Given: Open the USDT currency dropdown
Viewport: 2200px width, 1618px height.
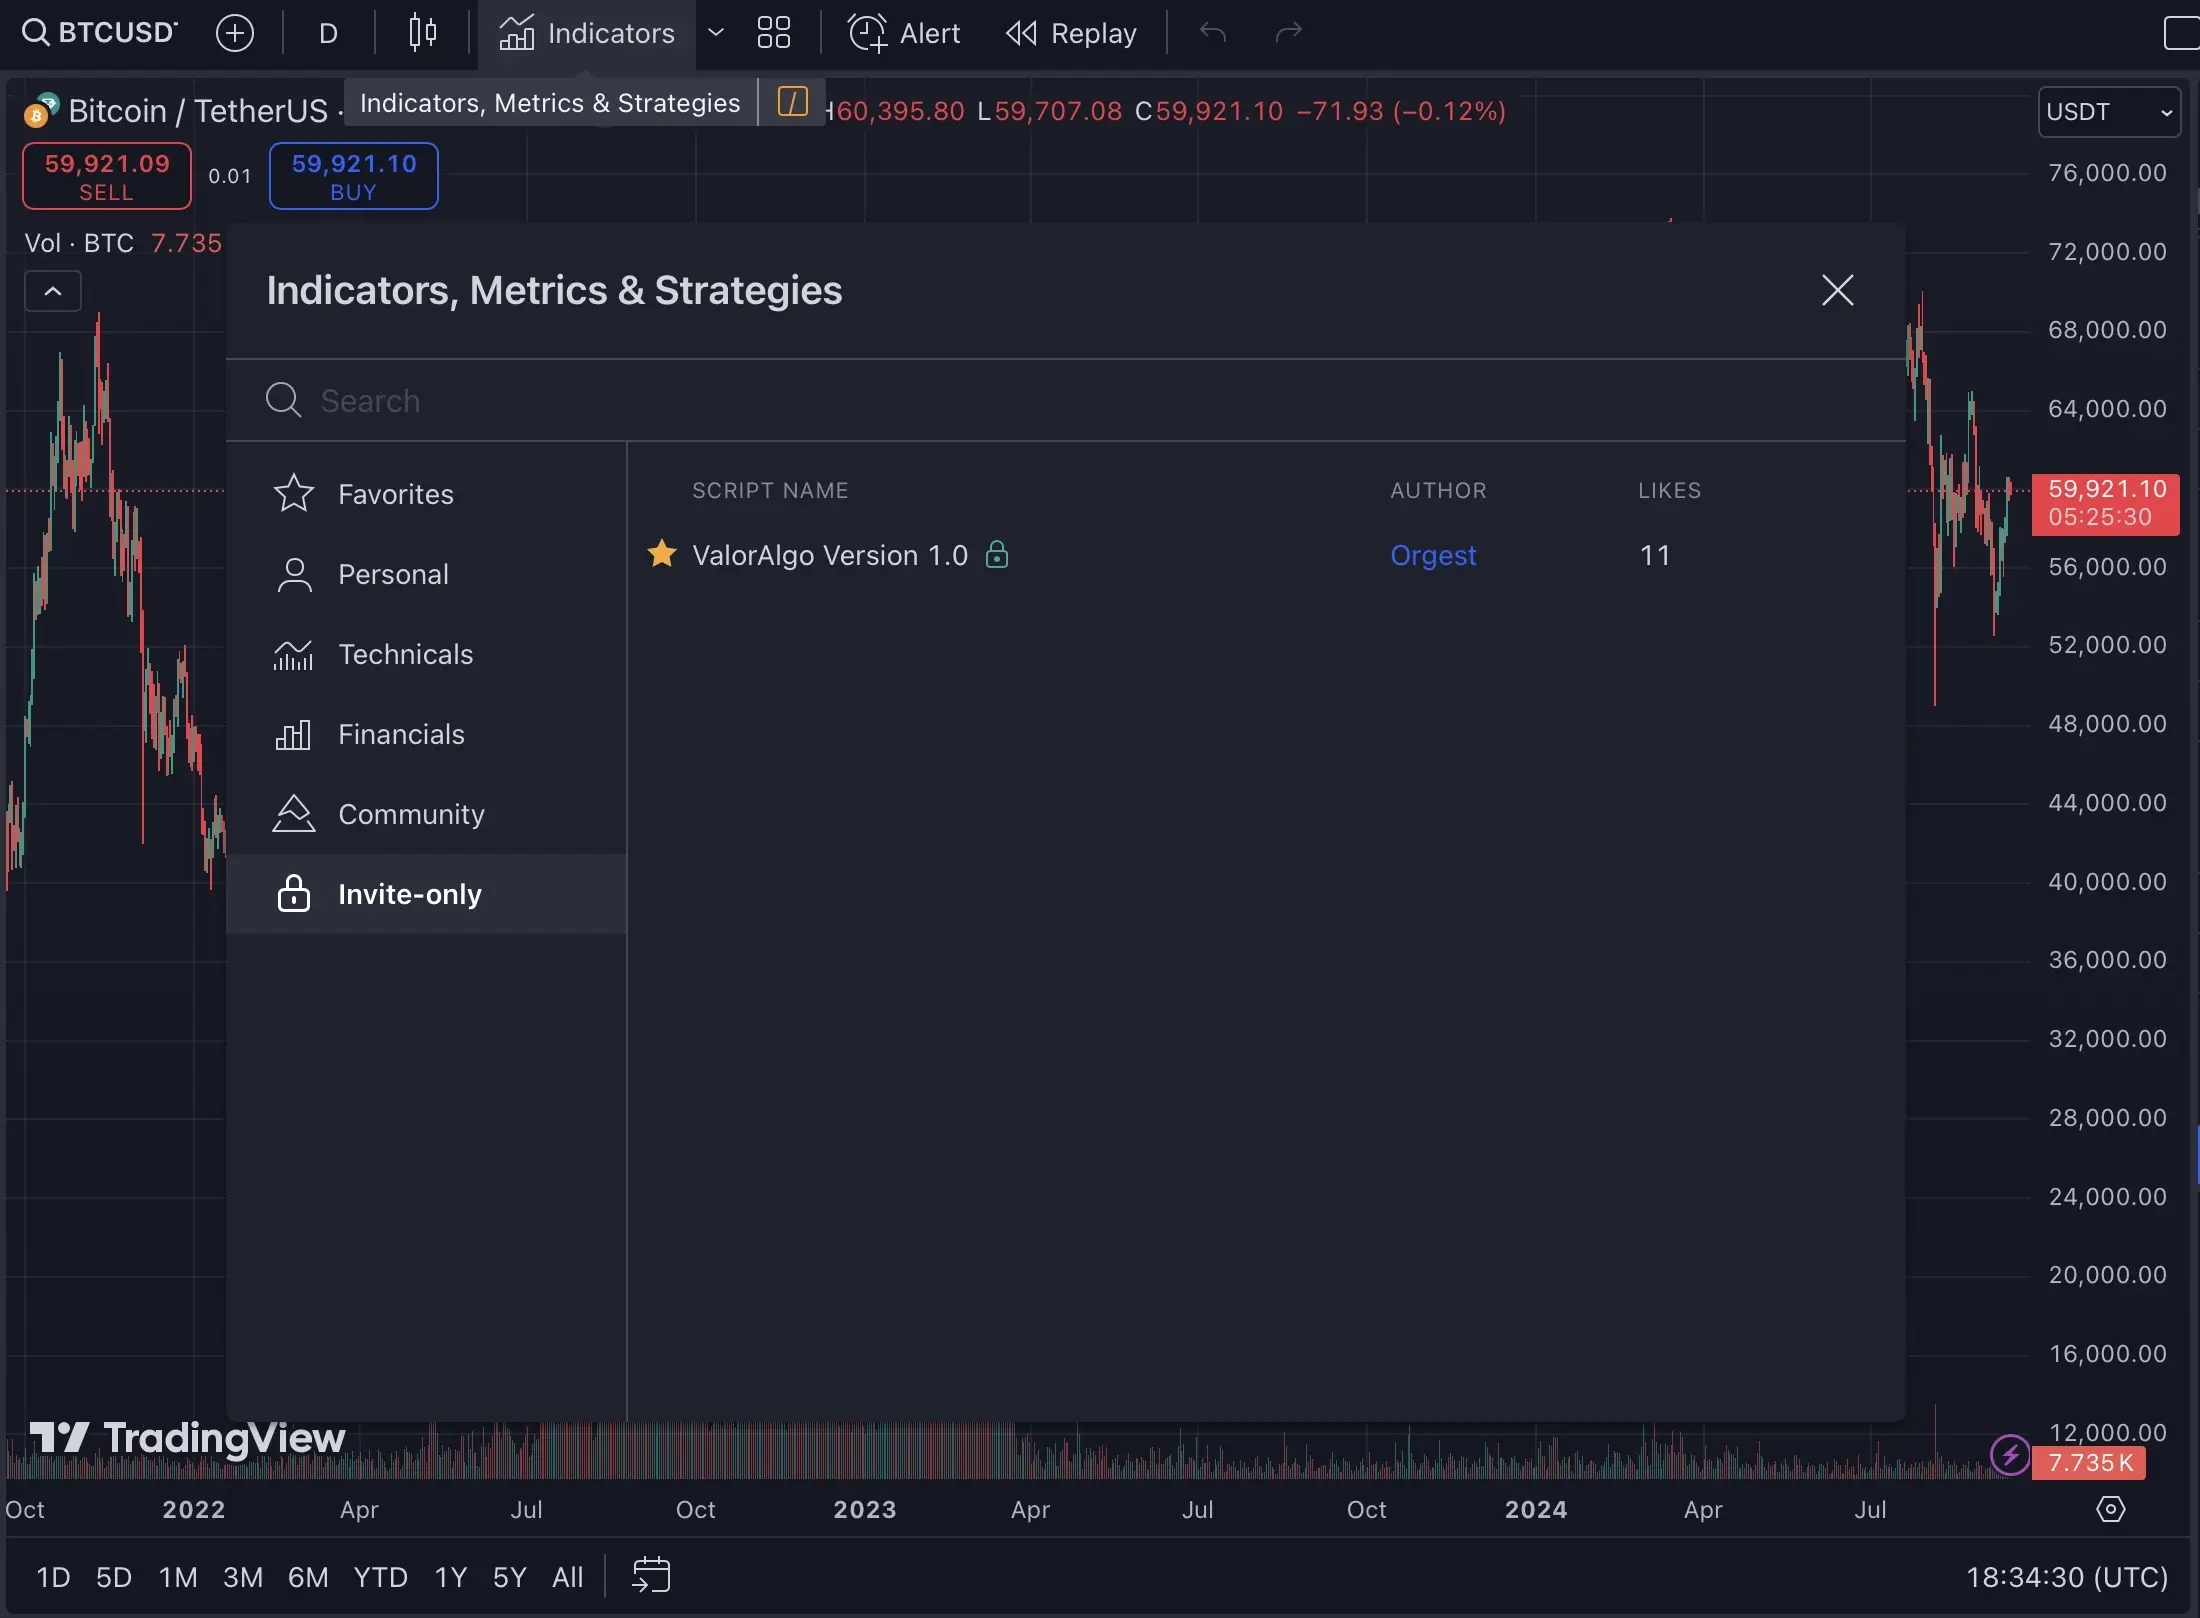Looking at the screenshot, I should tap(2110, 112).
